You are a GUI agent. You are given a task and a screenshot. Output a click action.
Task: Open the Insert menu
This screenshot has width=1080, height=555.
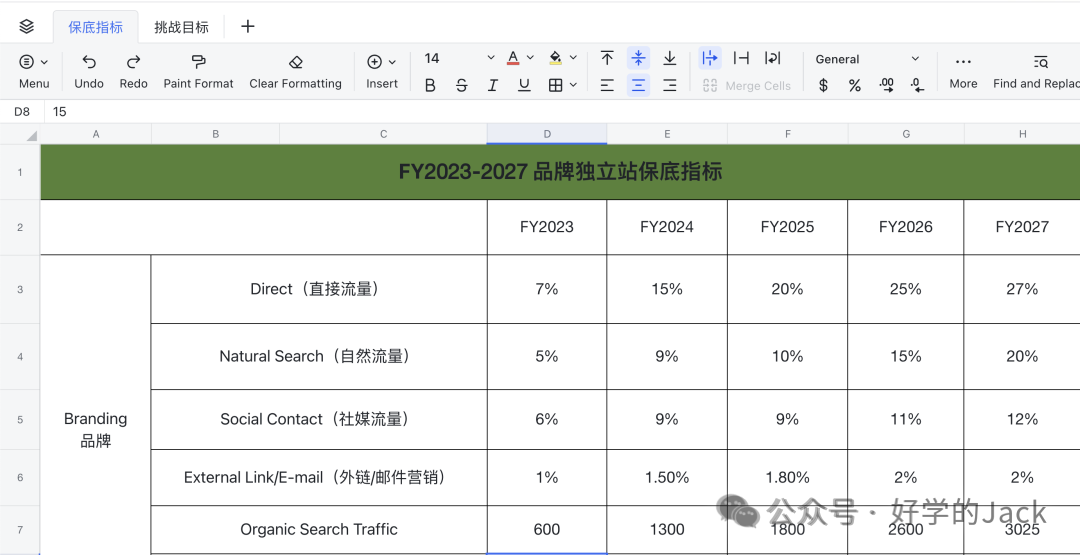click(x=382, y=71)
